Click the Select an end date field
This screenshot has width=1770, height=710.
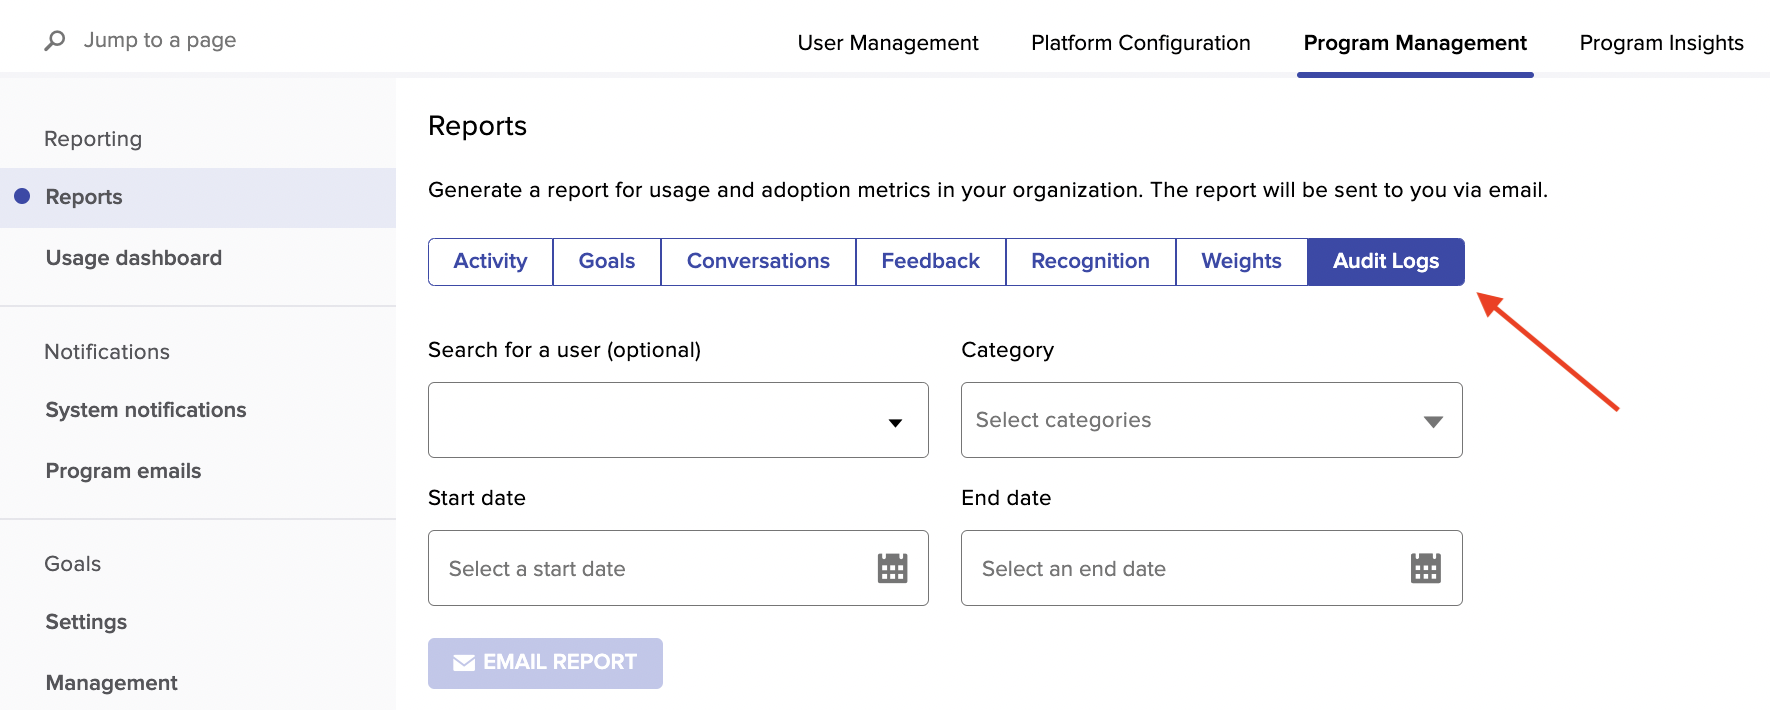click(1211, 568)
